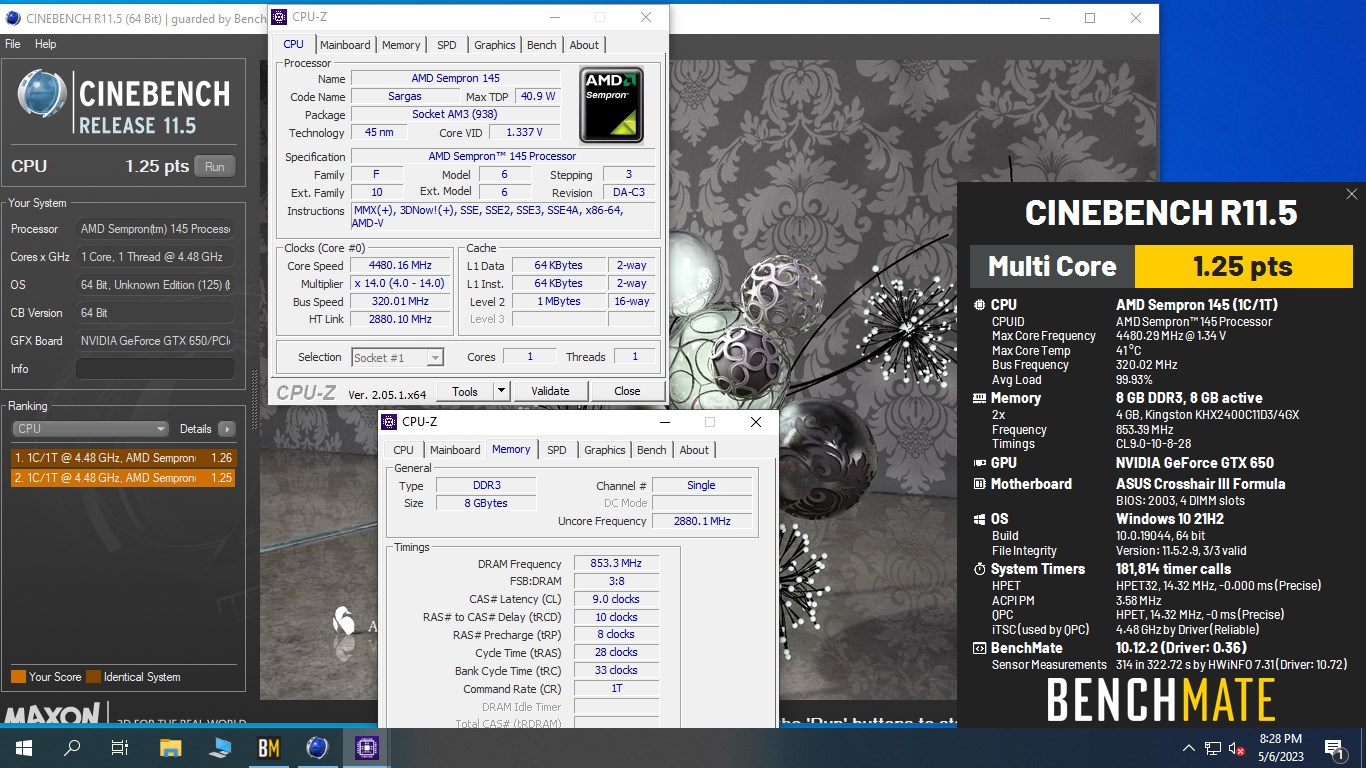The height and width of the screenshot is (768, 1366).
Task: Open Bench tab in lower CPU-Z
Action: coord(652,450)
